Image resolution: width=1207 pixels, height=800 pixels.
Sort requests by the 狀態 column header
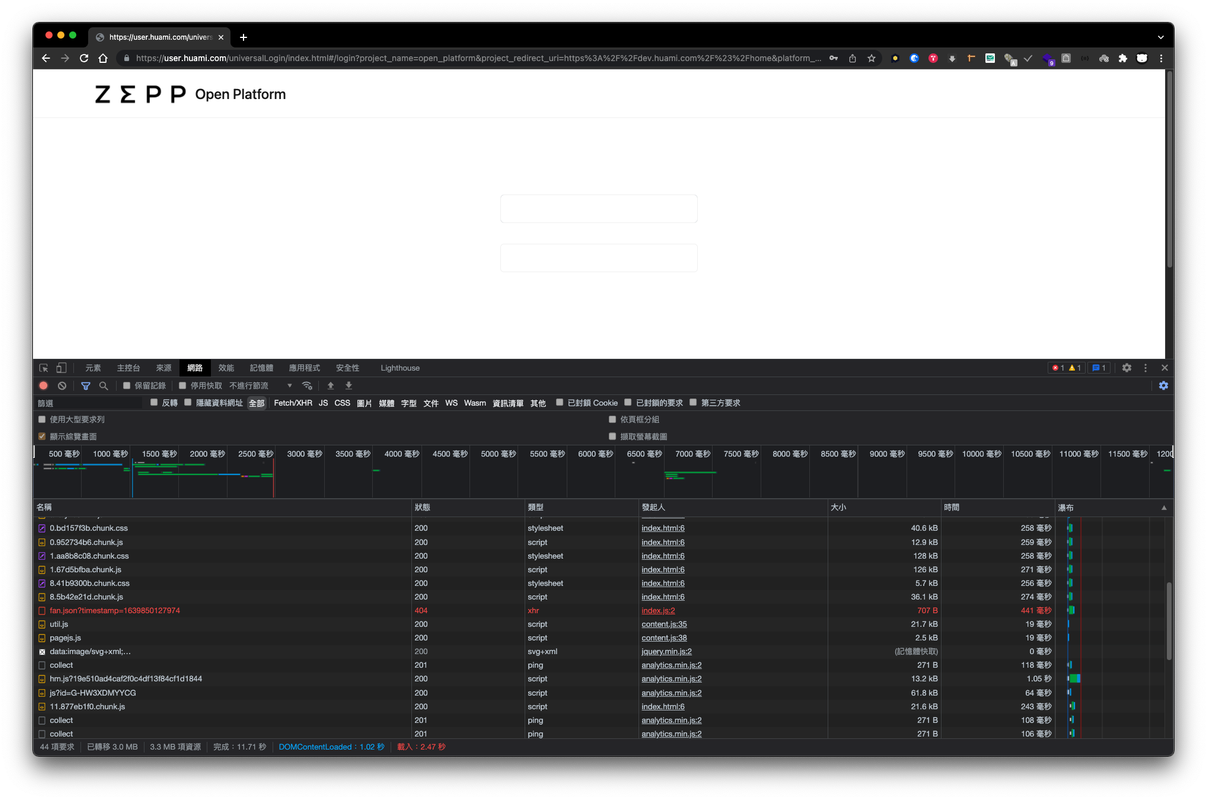point(467,508)
